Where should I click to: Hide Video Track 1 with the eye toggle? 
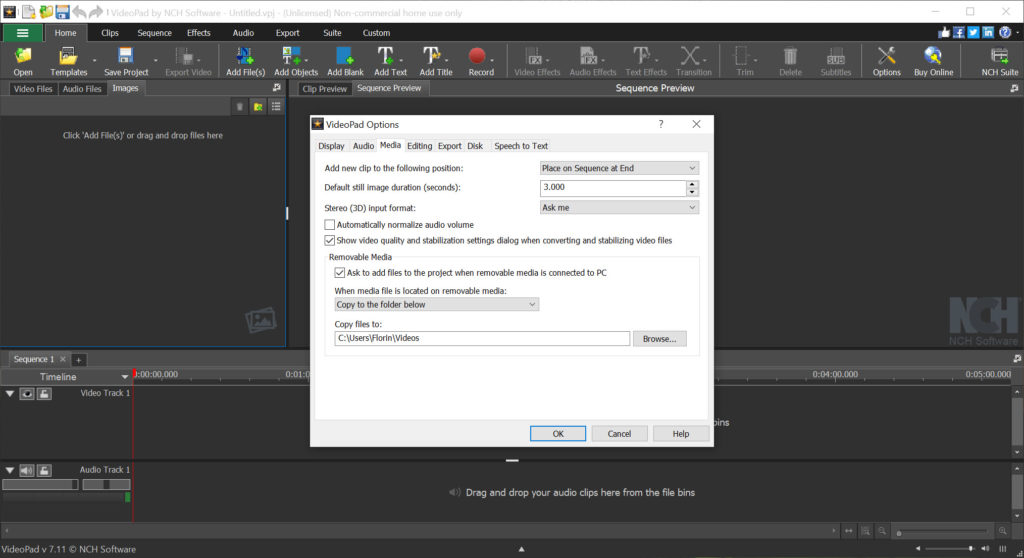click(x=27, y=393)
